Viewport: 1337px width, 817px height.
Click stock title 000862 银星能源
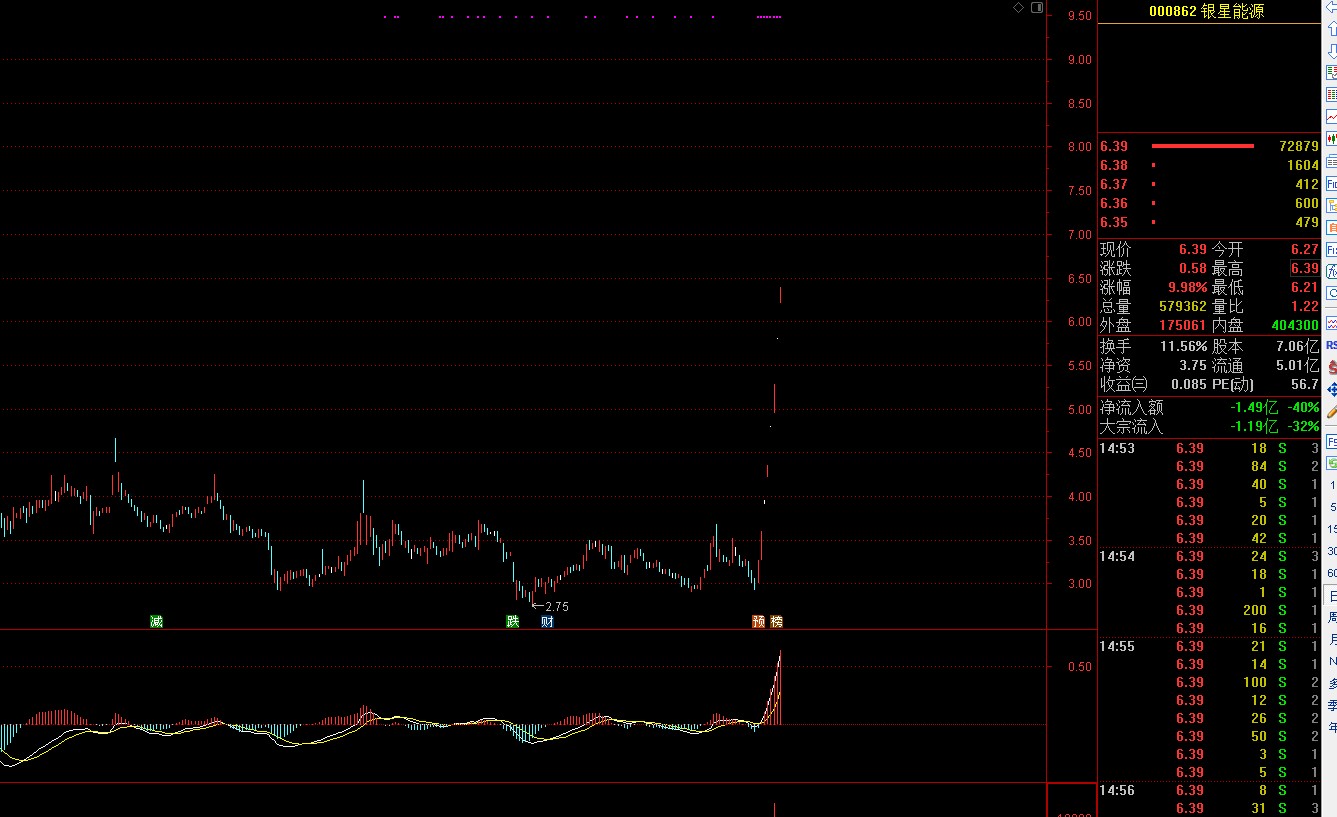pos(1208,11)
